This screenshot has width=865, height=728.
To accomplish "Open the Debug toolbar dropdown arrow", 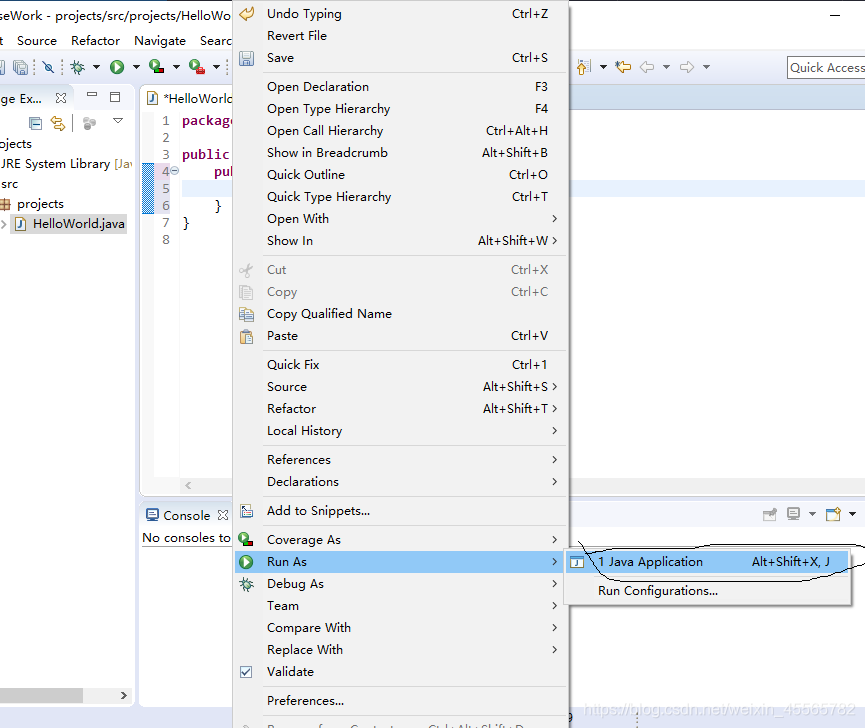I will 97,67.
